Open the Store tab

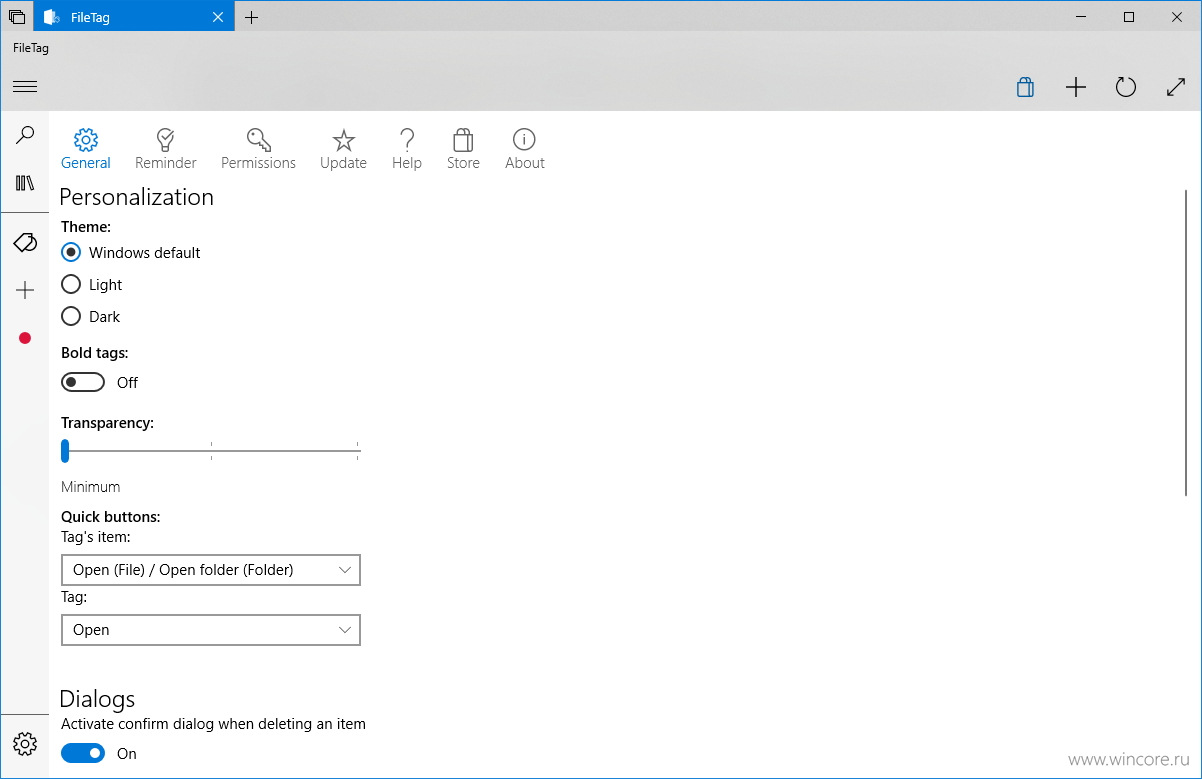click(x=463, y=149)
